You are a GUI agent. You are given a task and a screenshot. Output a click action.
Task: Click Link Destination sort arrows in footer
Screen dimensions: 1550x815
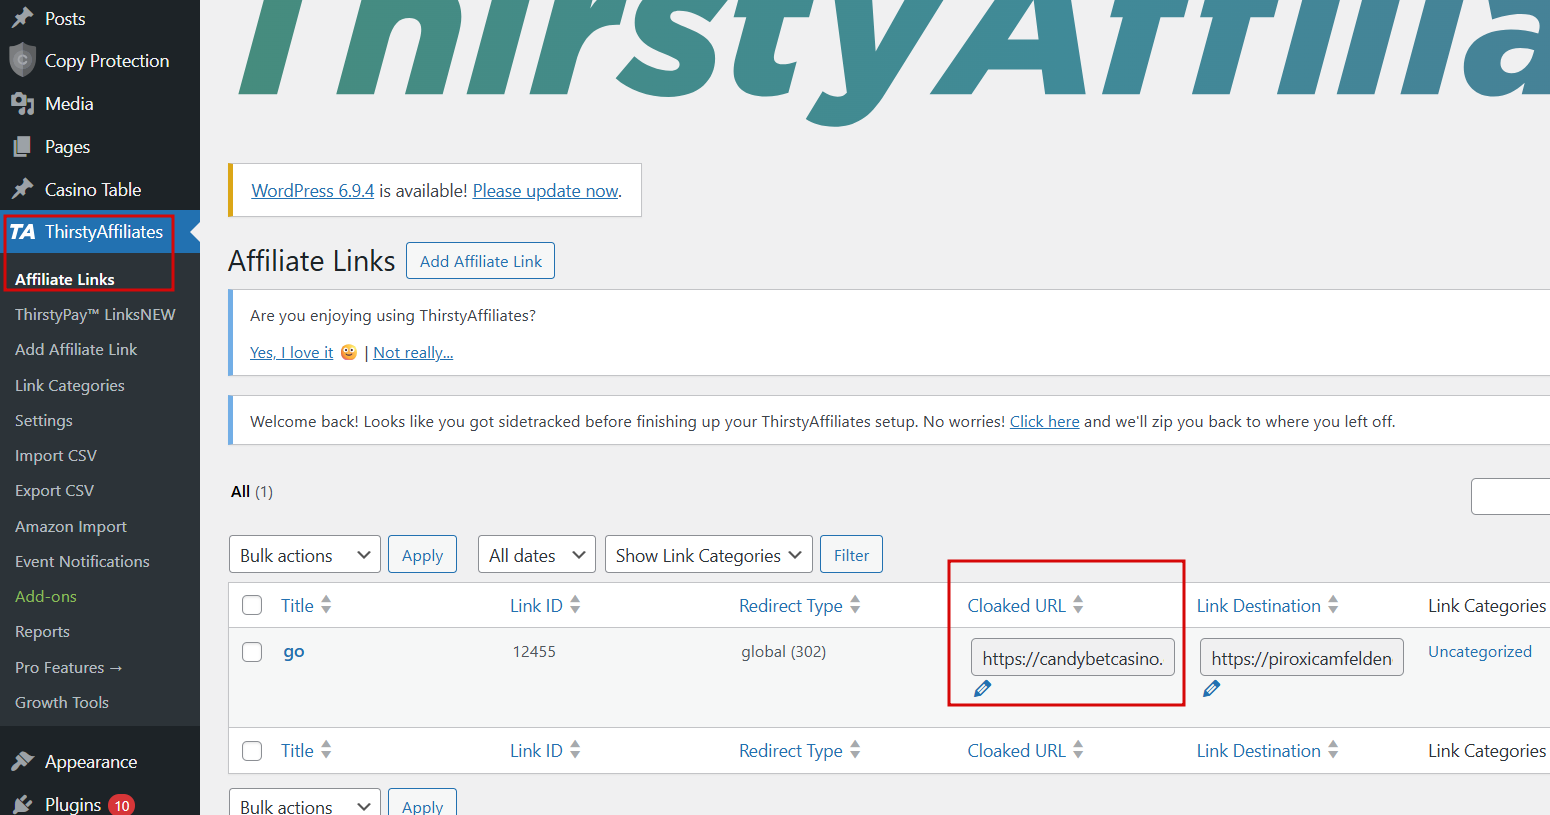[x=1333, y=750]
